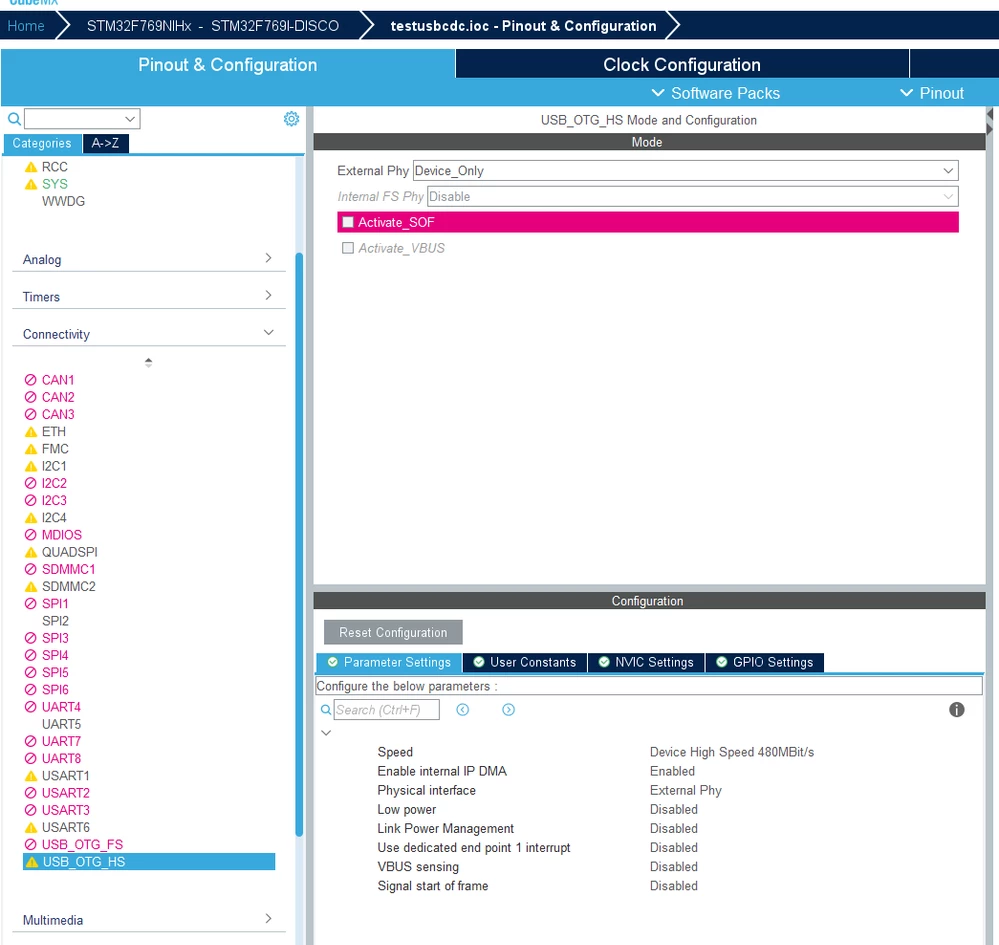Click the info icon in parameter settings
999x945 pixels.
(956, 709)
